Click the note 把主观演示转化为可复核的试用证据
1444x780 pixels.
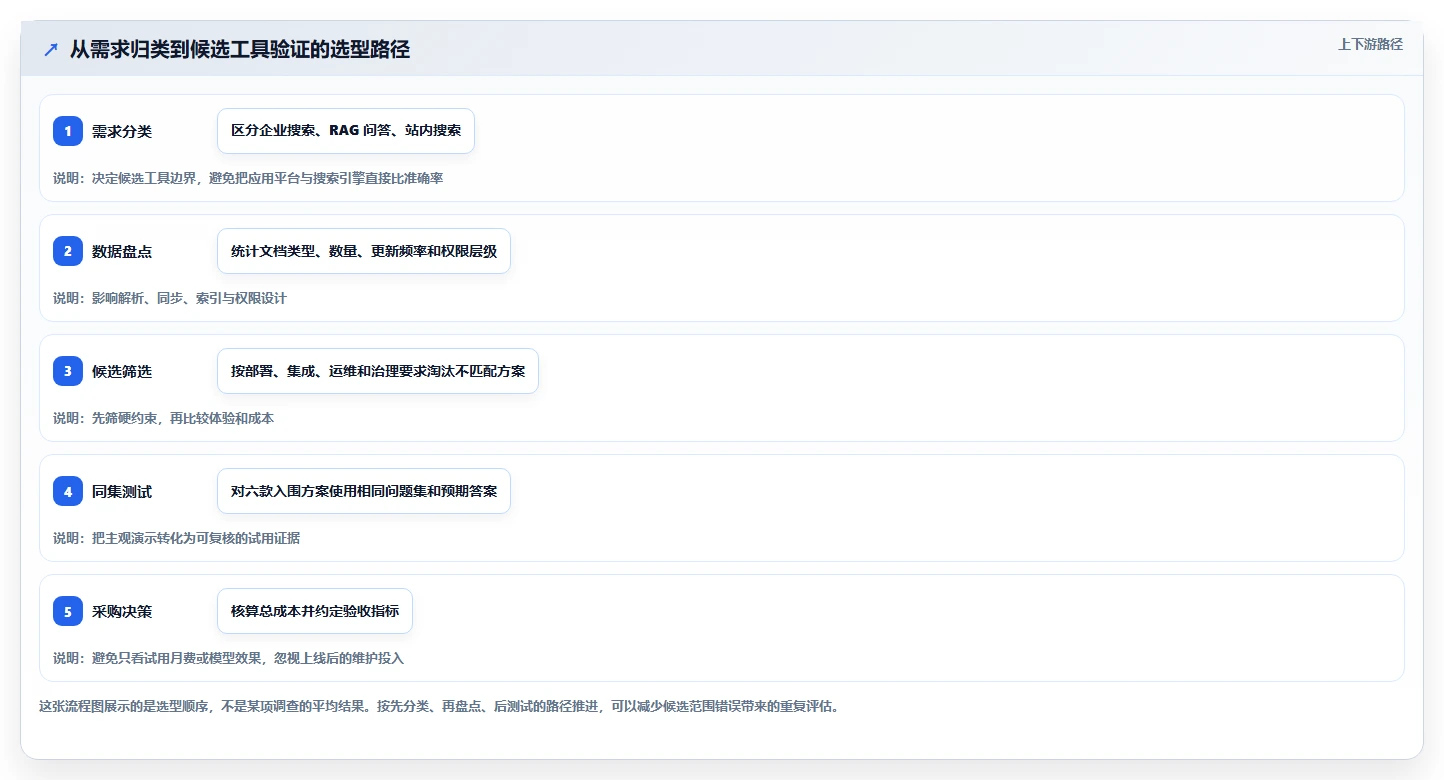click(177, 538)
